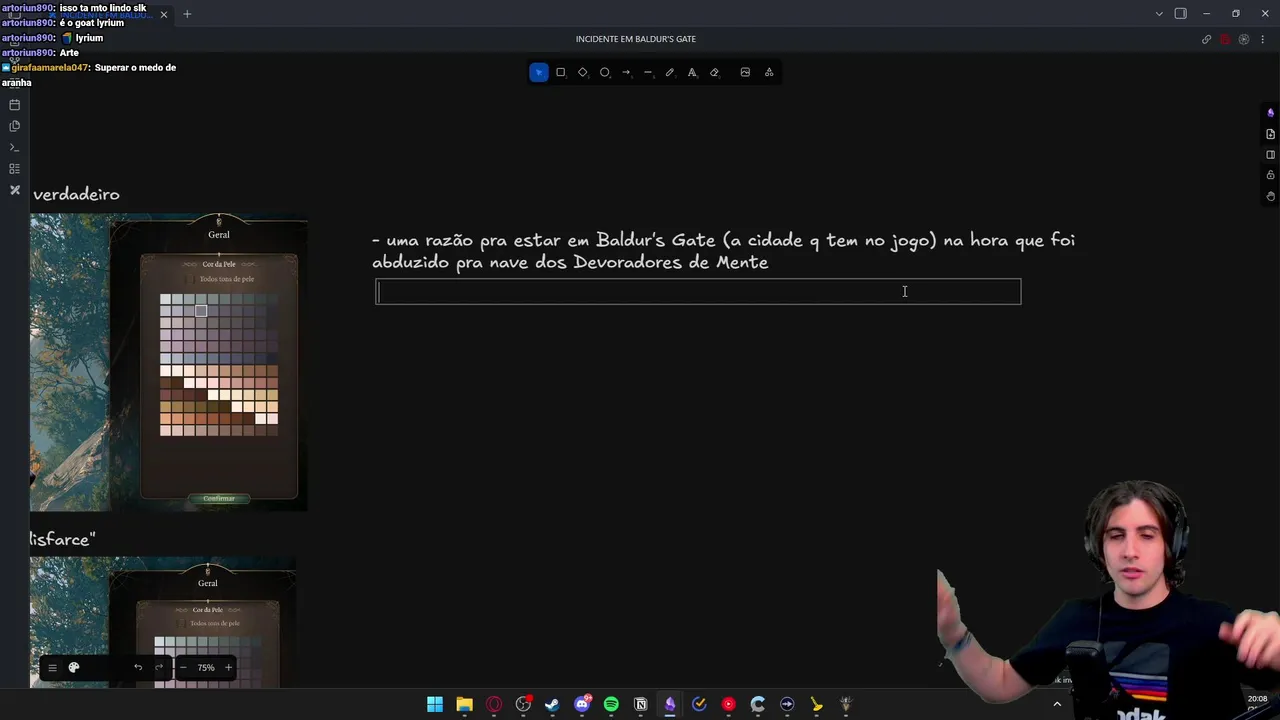Viewport: 1280px width, 720px height.
Task: Open the list view sidebar icon
Action: click(x=14, y=169)
